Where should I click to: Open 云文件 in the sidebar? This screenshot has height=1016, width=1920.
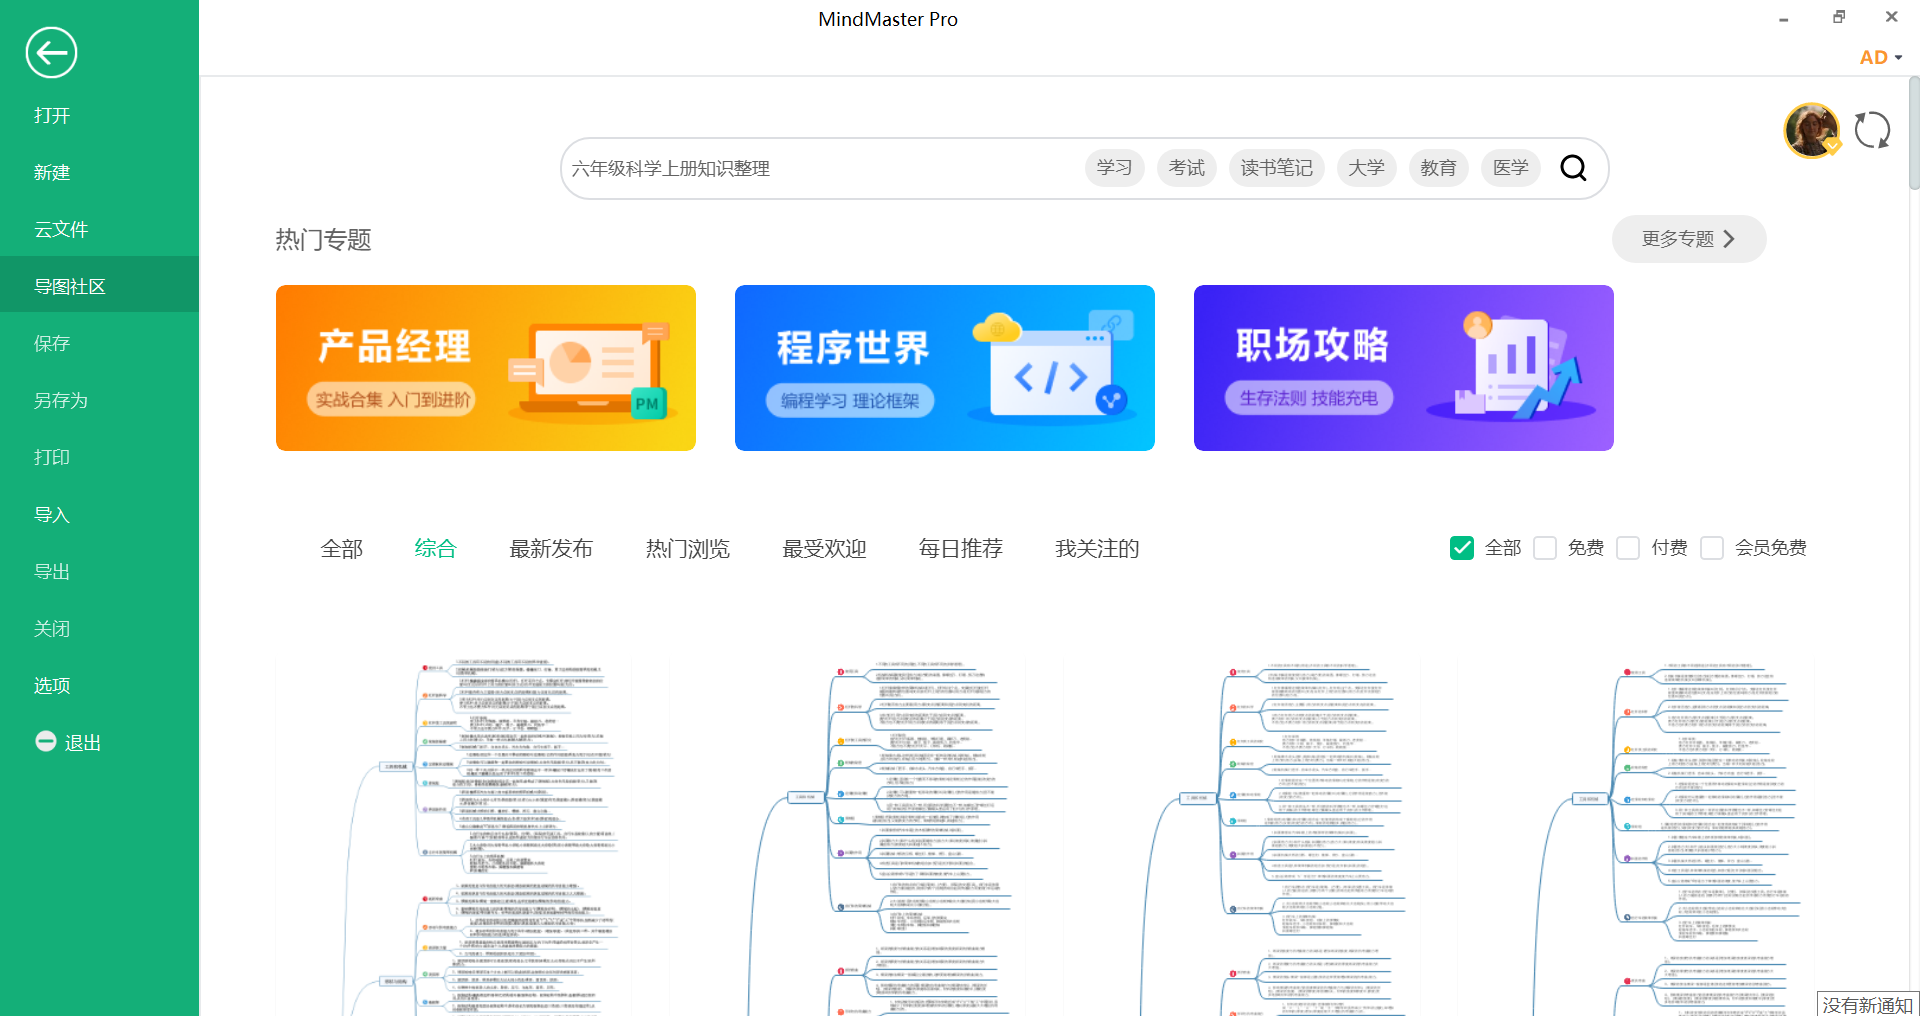(61, 229)
